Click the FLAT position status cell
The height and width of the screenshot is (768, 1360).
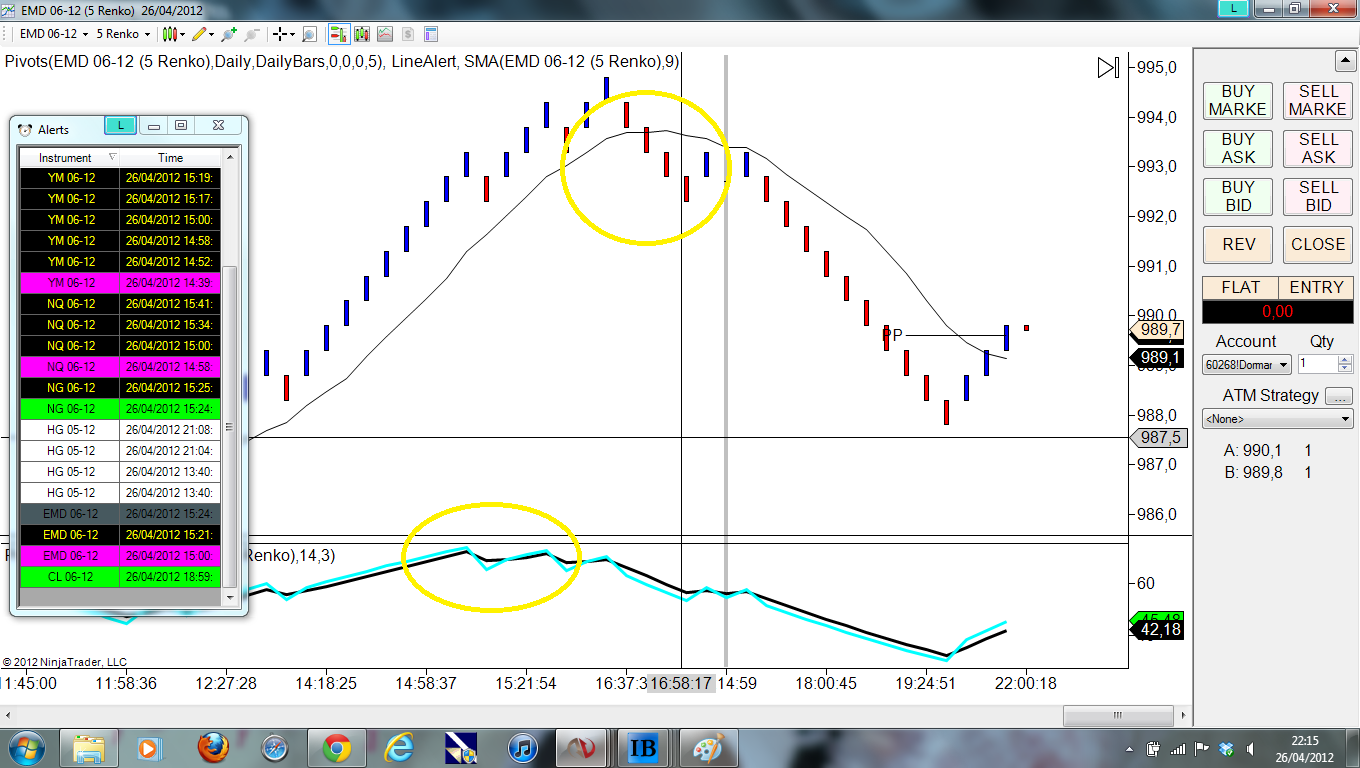tap(1240, 287)
